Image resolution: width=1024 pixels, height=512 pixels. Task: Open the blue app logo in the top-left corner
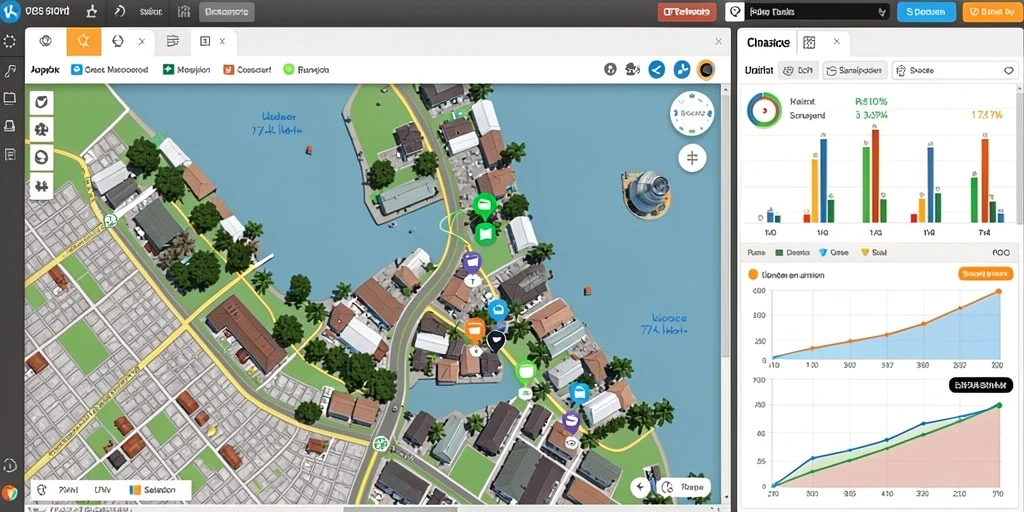pos(11,11)
